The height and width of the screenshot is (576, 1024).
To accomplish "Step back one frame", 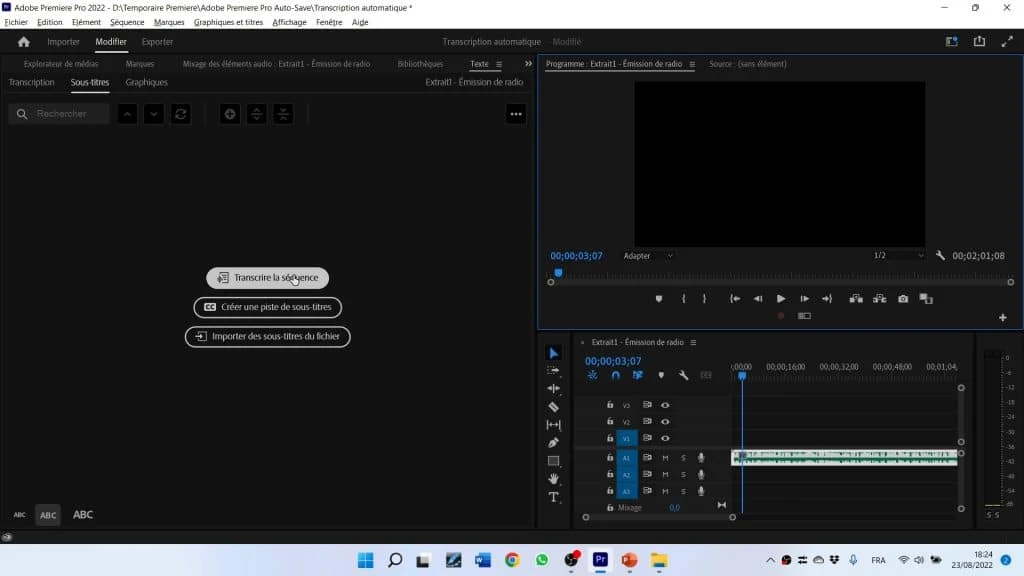I will 758,298.
